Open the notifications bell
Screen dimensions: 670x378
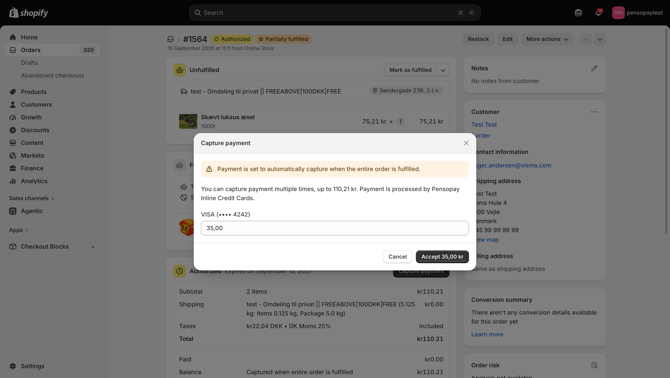(x=598, y=13)
